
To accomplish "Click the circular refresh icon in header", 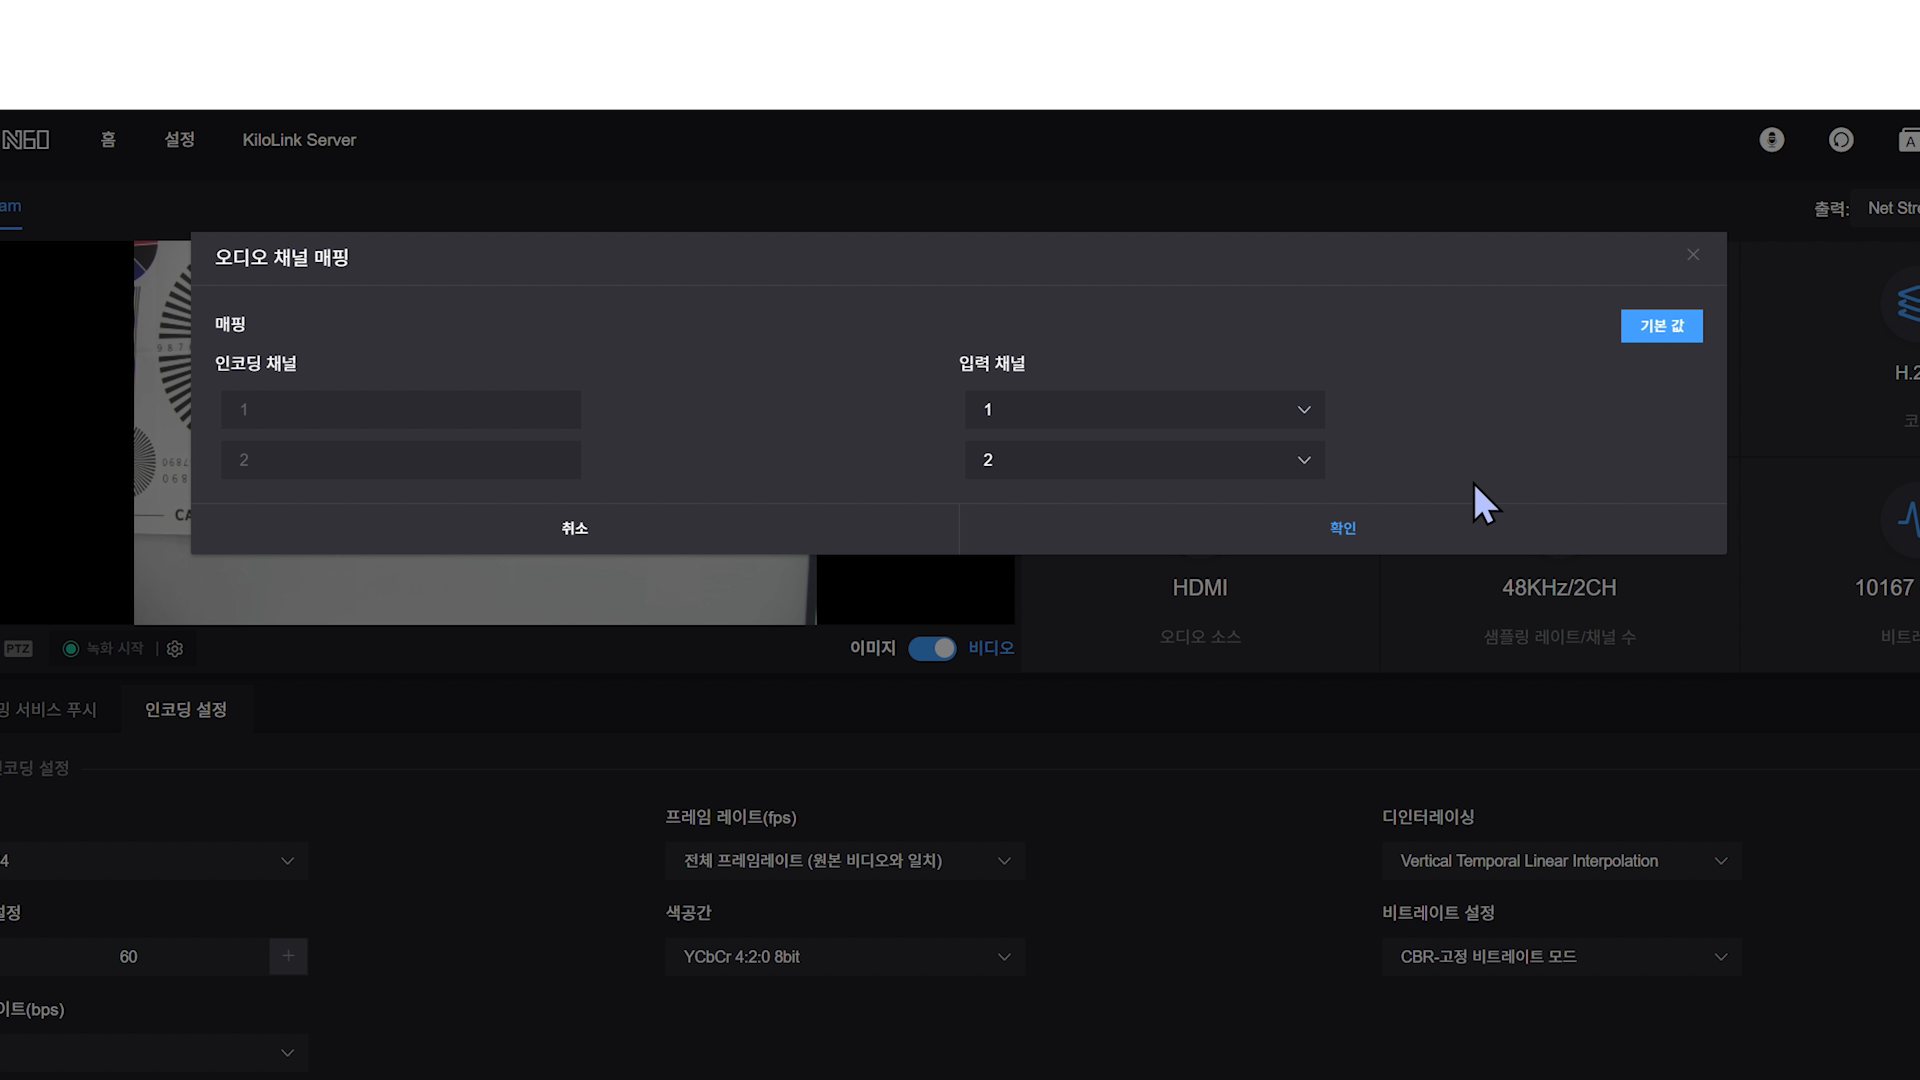I will point(1841,140).
